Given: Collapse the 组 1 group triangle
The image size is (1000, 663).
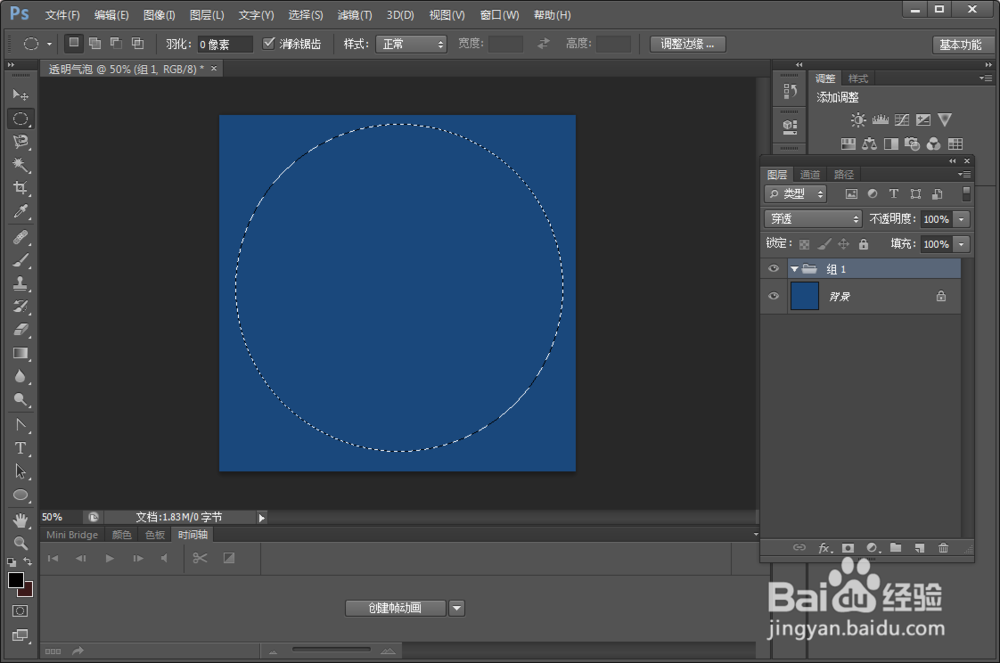Looking at the screenshot, I should [x=795, y=269].
